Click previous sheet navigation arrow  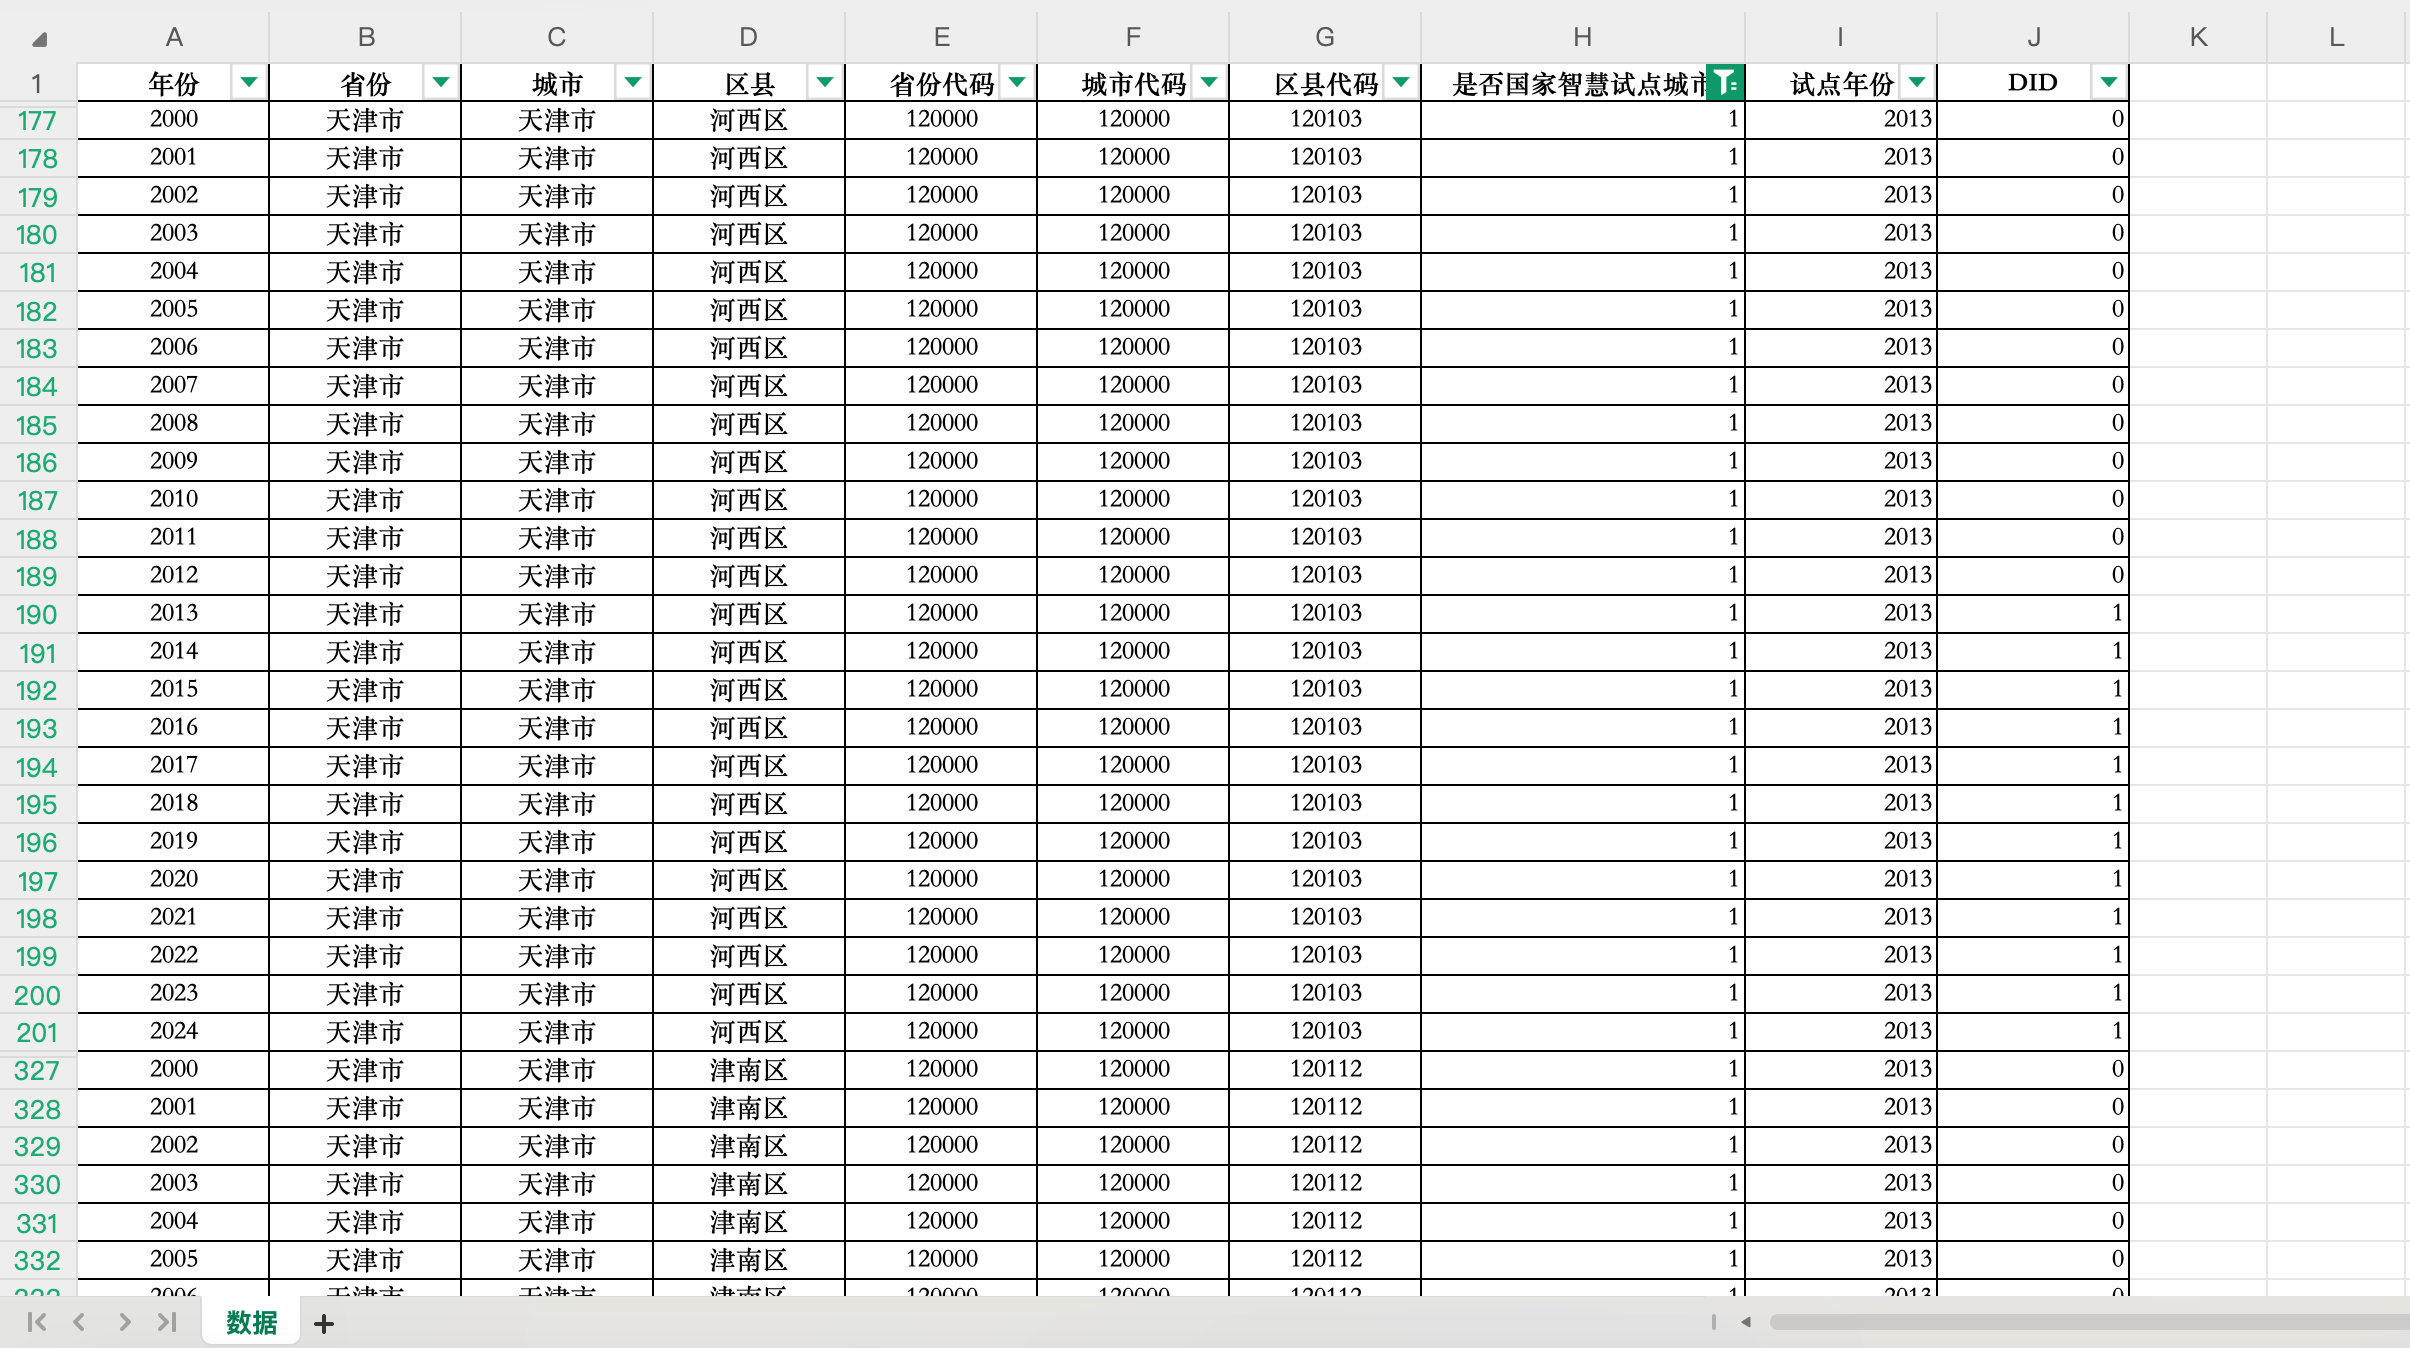tap(80, 1322)
